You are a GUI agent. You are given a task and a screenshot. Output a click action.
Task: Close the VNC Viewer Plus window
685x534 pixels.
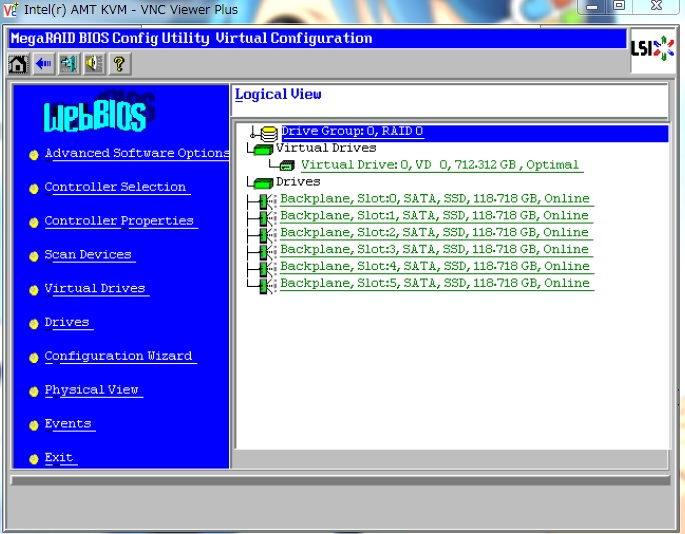656,6
